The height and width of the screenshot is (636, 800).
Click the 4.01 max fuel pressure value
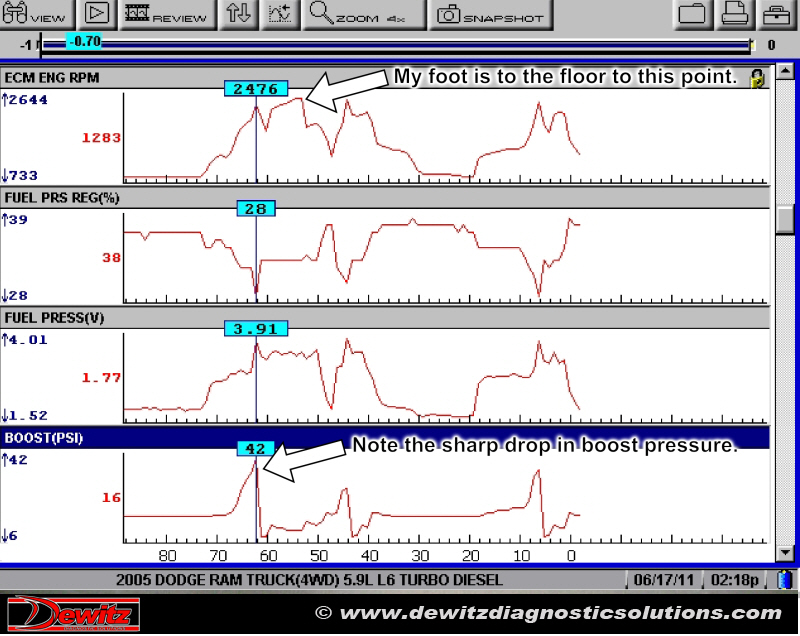pos(25,340)
